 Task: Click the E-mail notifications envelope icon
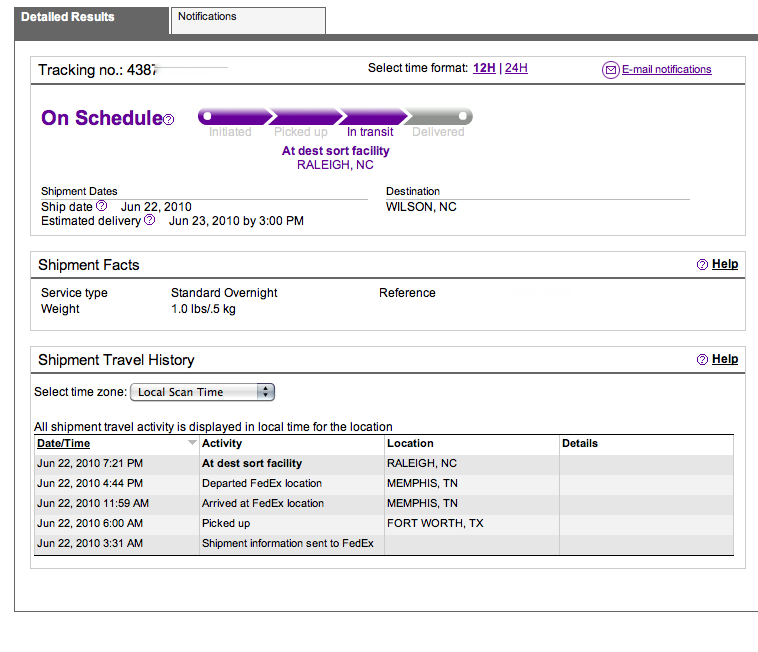point(611,70)
